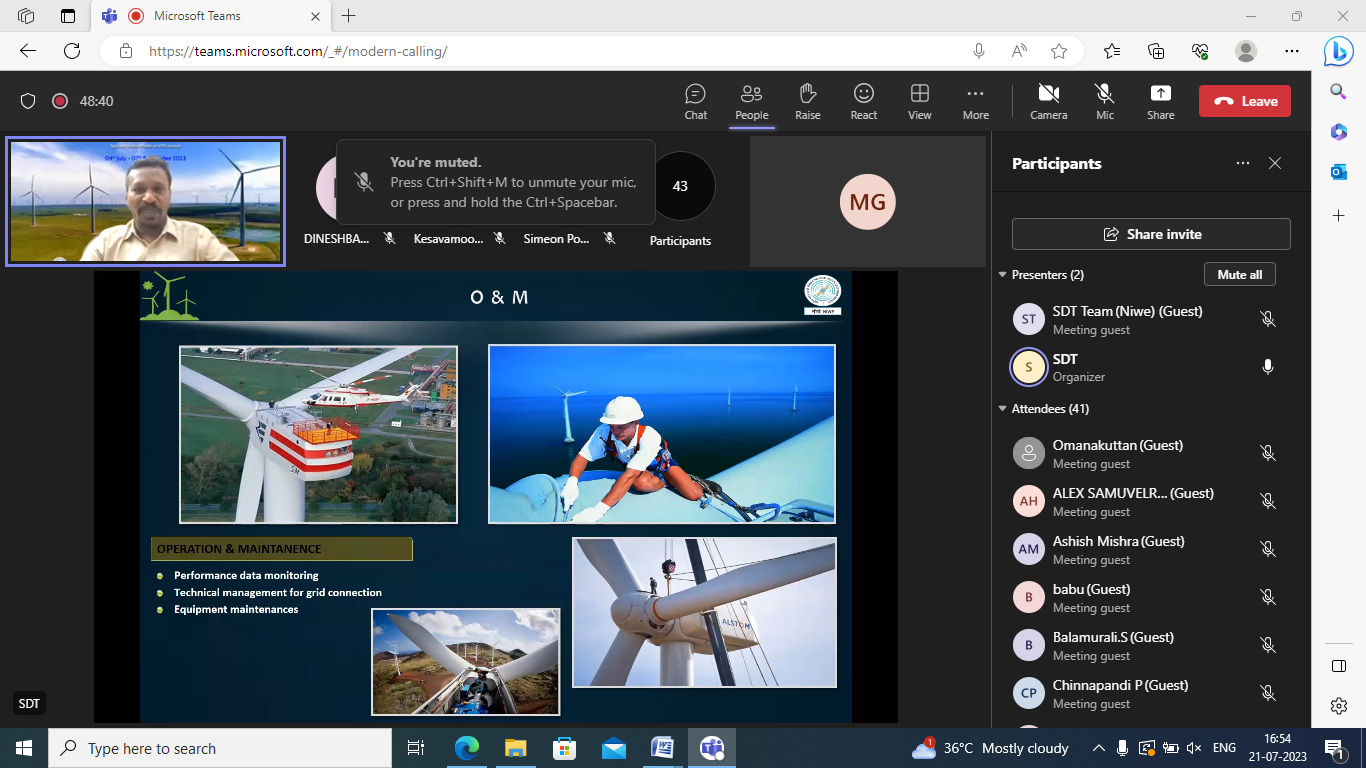The image size is (1366, 768).
Task: Open the View layout options
Action: click(919, 101)
